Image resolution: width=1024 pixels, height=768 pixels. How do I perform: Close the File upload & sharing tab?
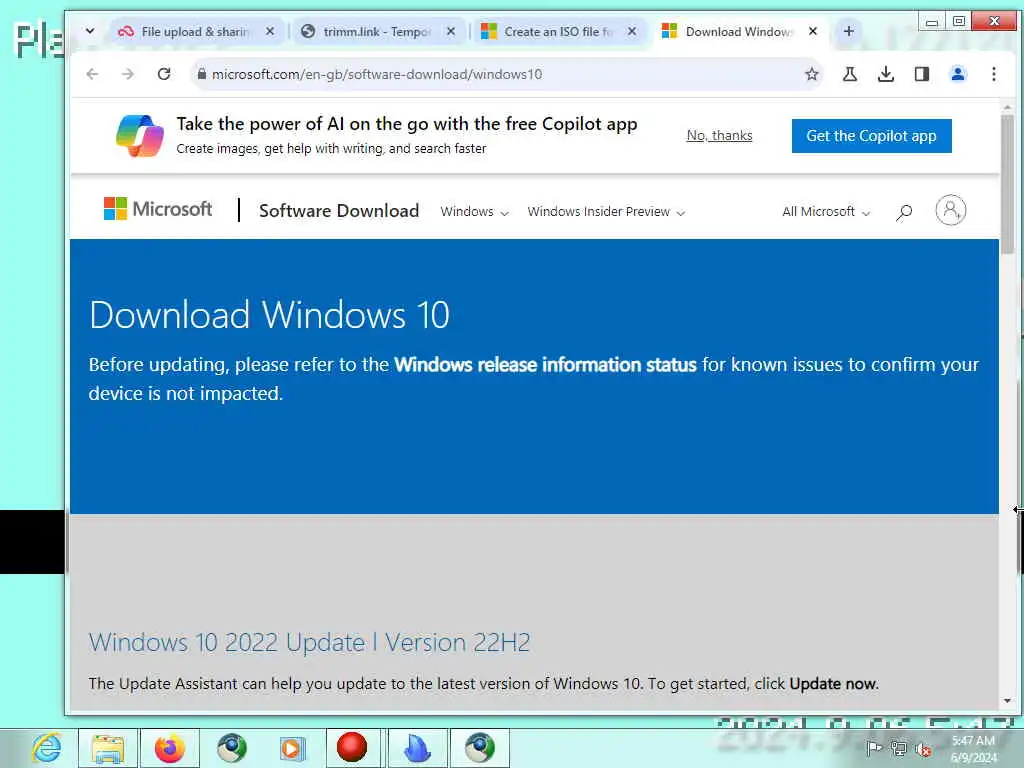(270, 31)
